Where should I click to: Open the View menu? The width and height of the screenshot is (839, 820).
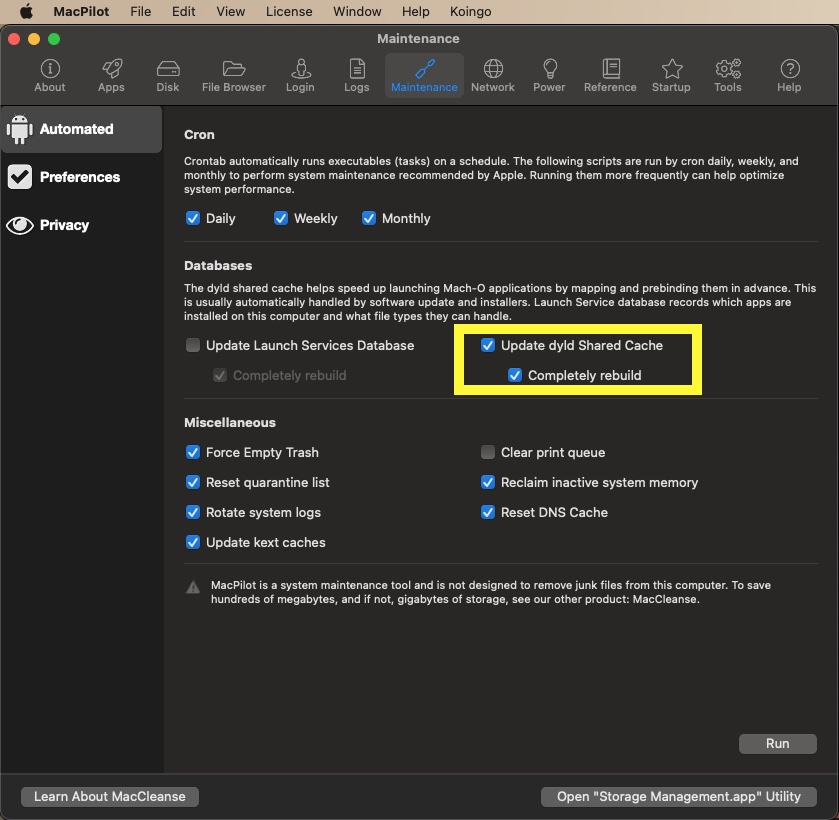click(231, 11)
